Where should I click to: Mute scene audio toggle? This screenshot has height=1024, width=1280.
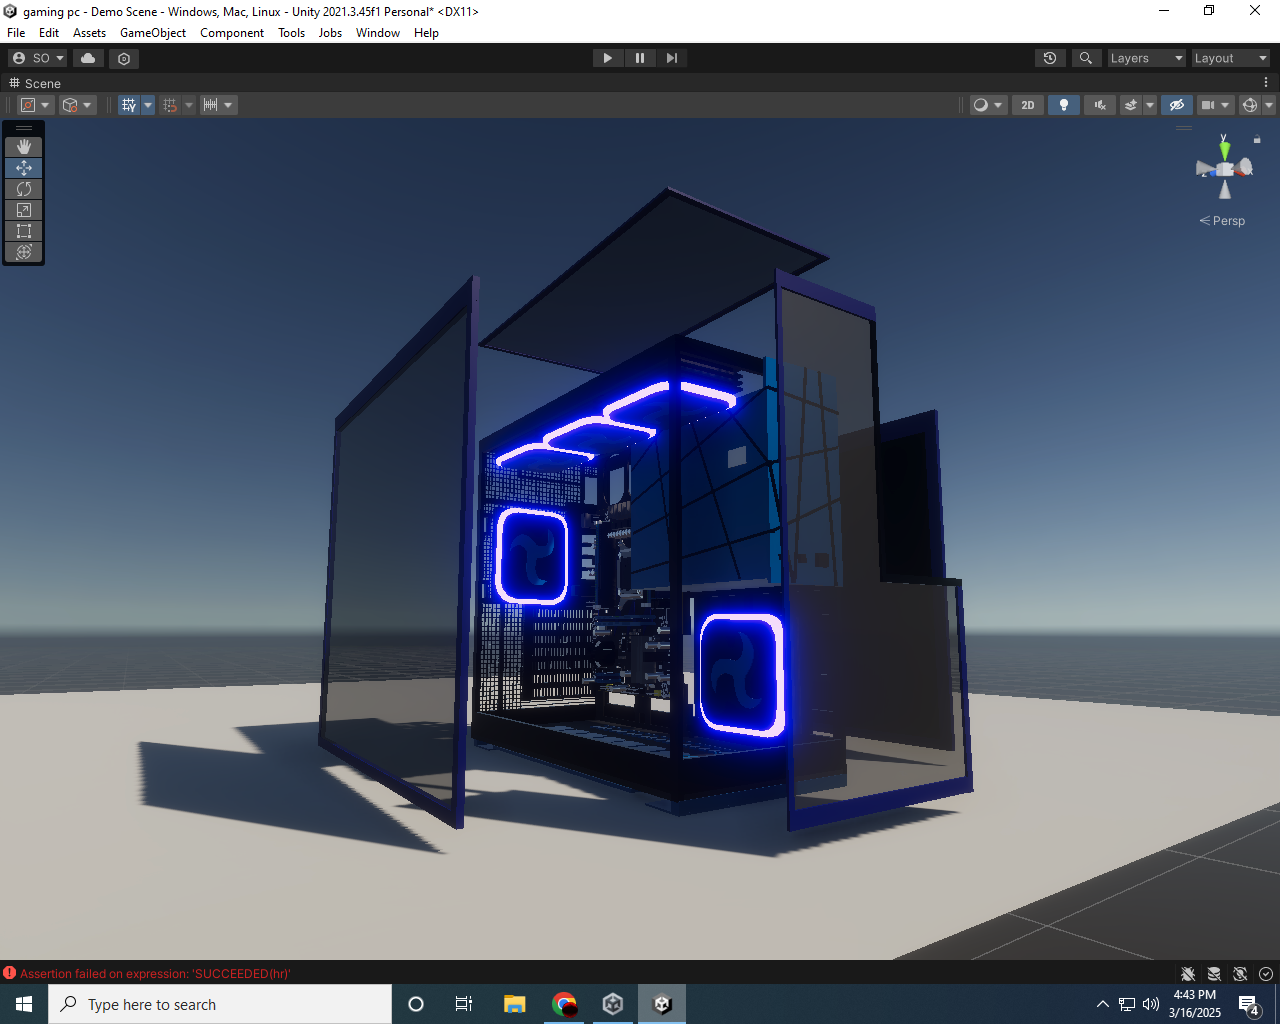(1100, 105)
